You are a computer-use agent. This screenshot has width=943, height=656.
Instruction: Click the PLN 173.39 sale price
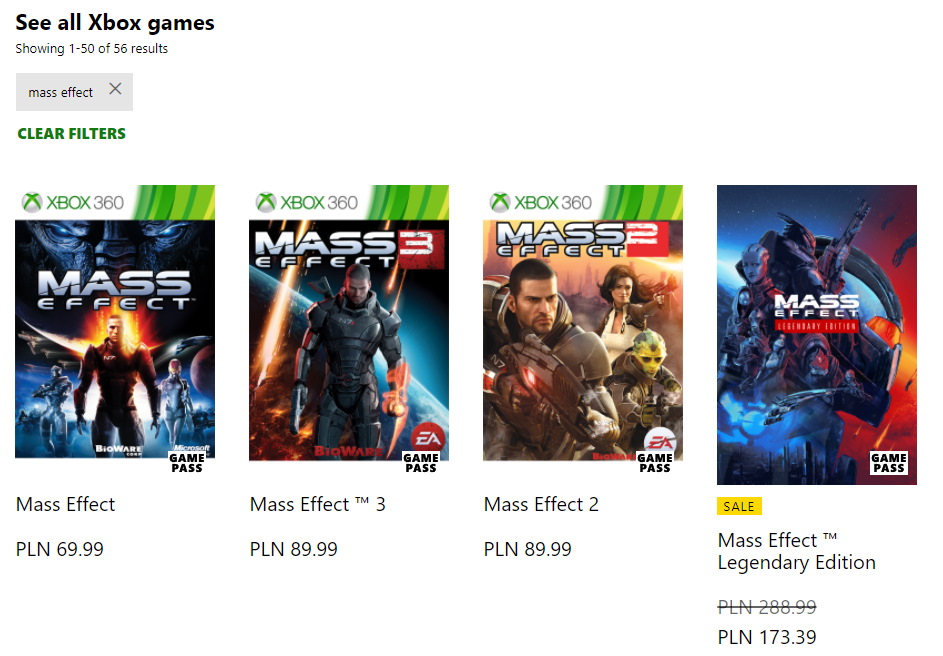pos(767,637)
